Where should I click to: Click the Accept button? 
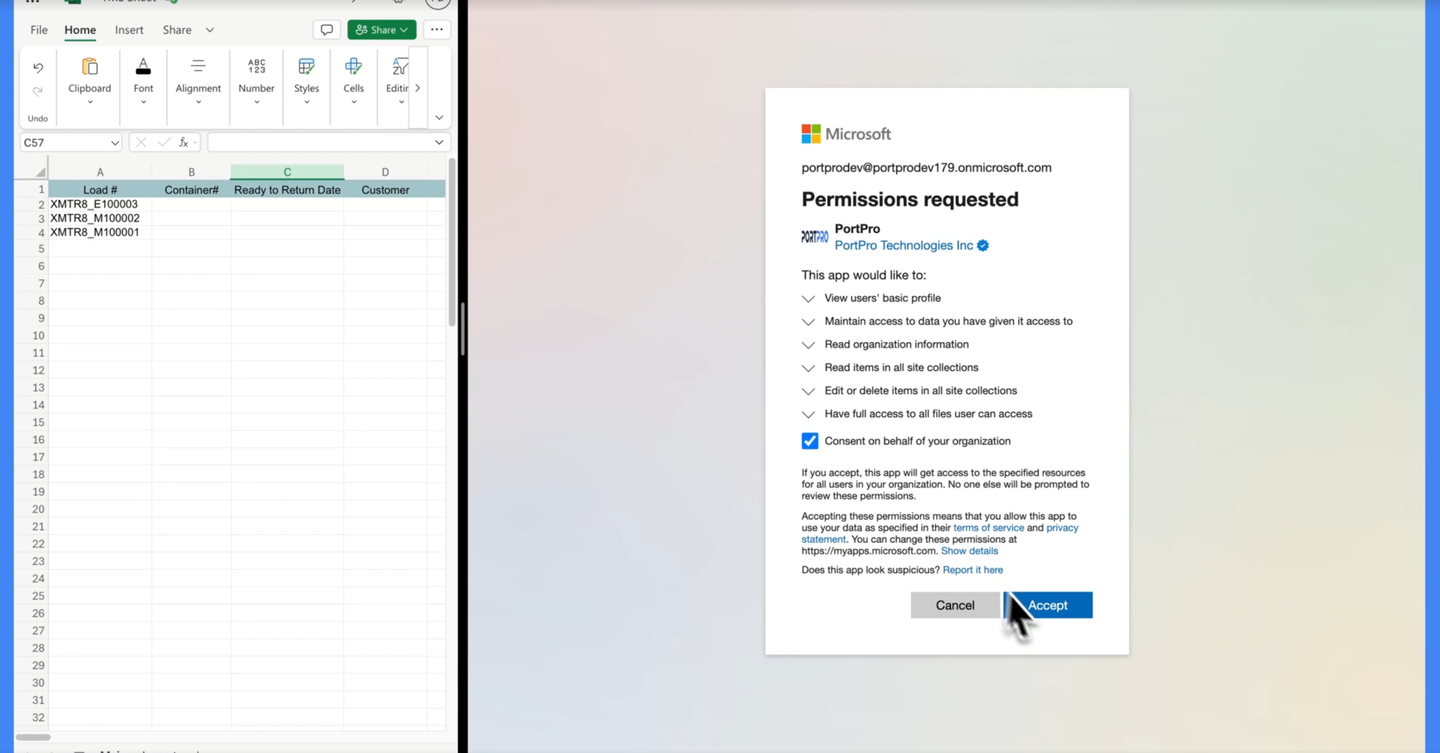coord(1048,605)
